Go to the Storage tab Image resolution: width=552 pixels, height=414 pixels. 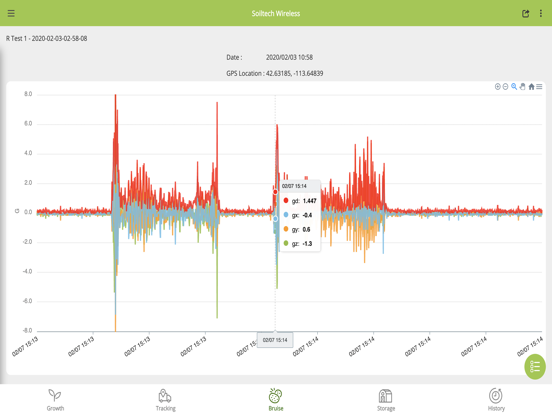(386, 400)
